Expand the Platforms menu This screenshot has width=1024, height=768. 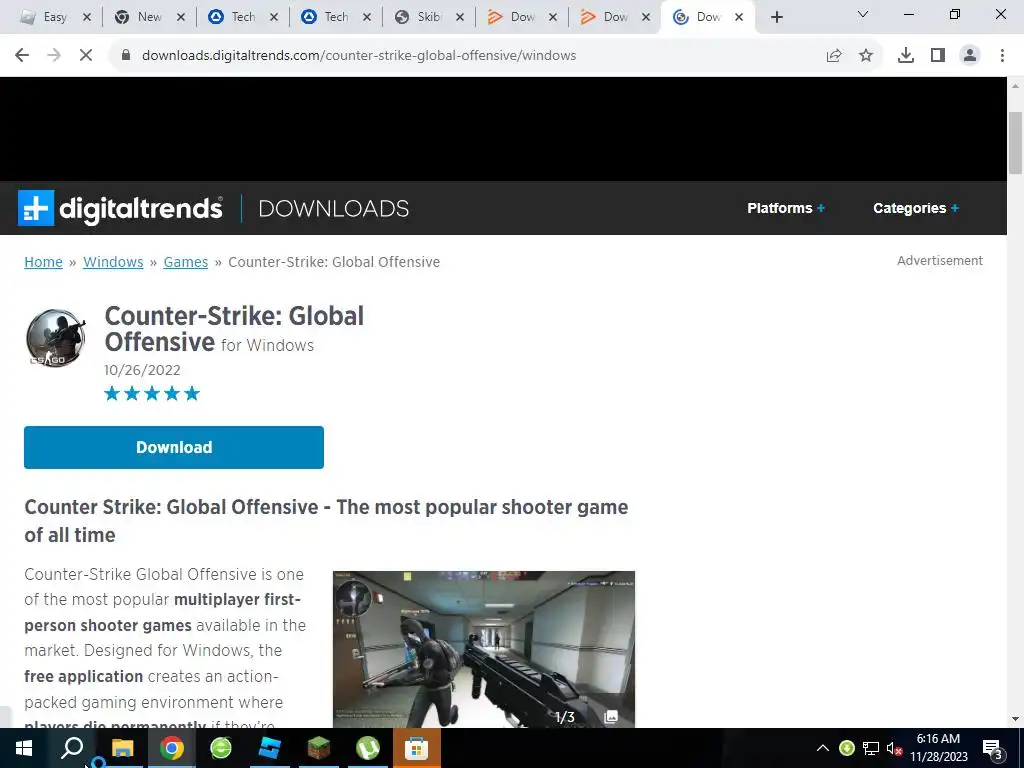pyautogui.click(x=786, y=208)
